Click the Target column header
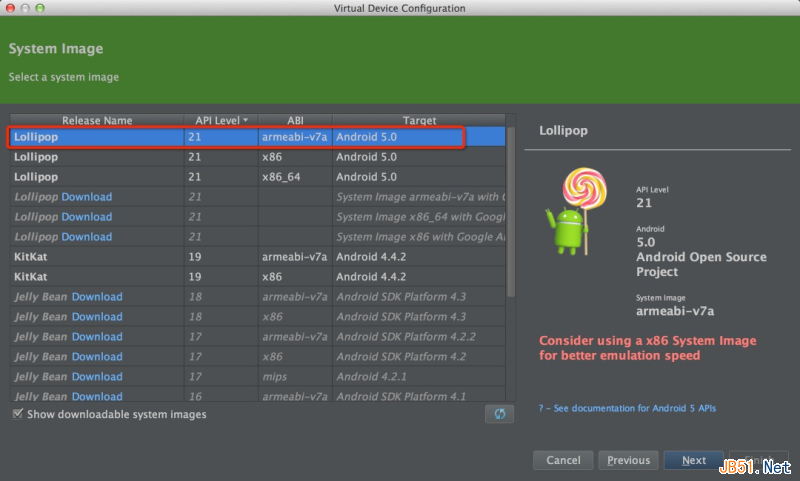Screen dimensions: 800x481 pyautogui.click(x=419, y=121)
